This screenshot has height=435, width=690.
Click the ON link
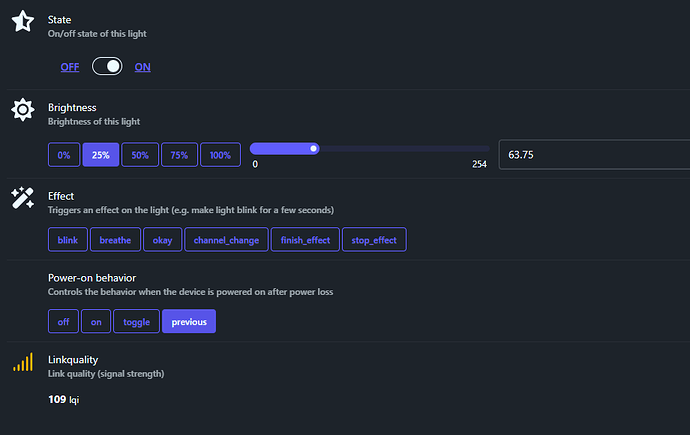point(143,67)
